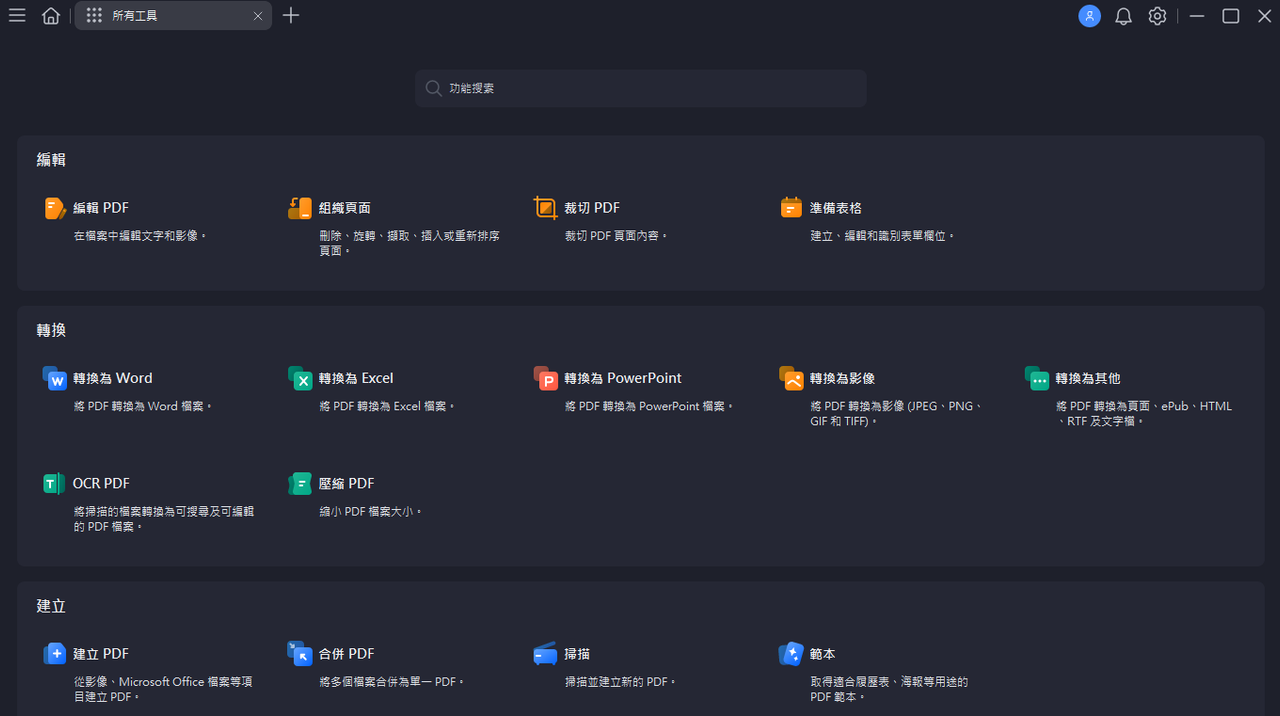Open the hamburger menu
Image resolution: width=1280 pixels, height=716 pixels.
pos(17,16)
